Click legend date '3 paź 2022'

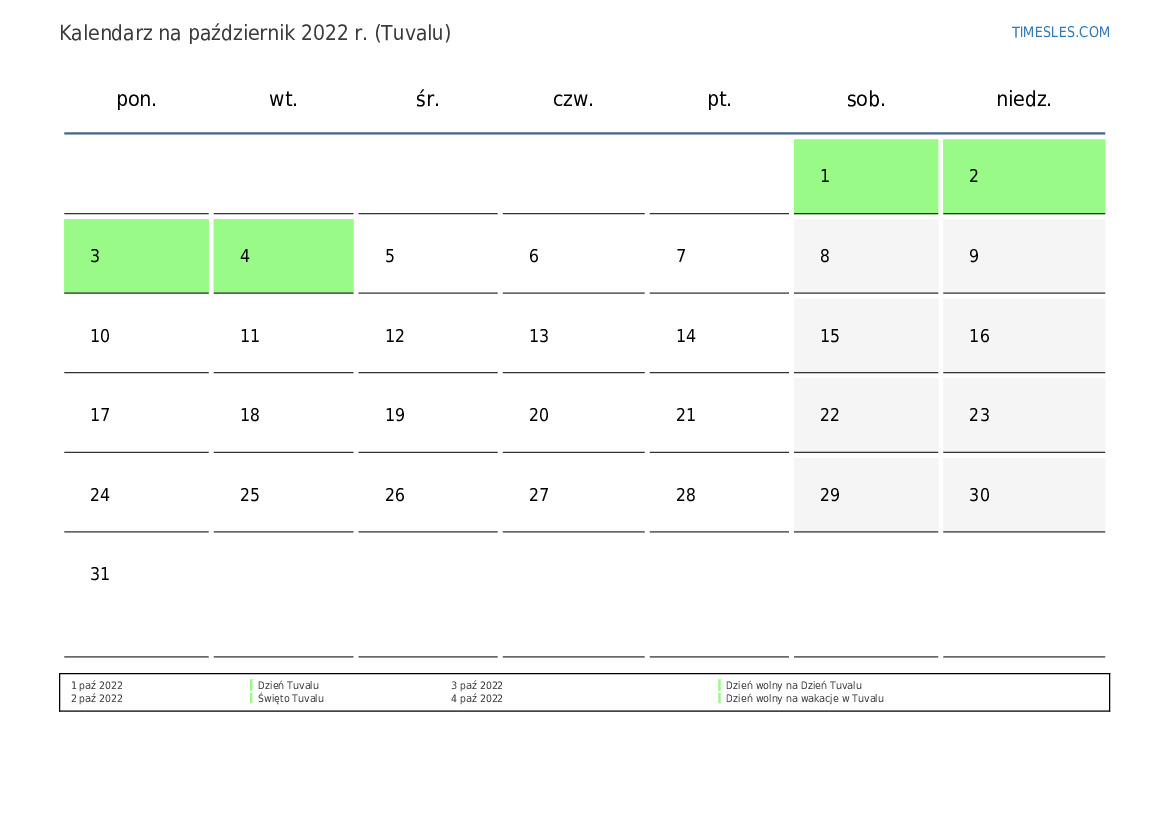(x=476, y=685)
